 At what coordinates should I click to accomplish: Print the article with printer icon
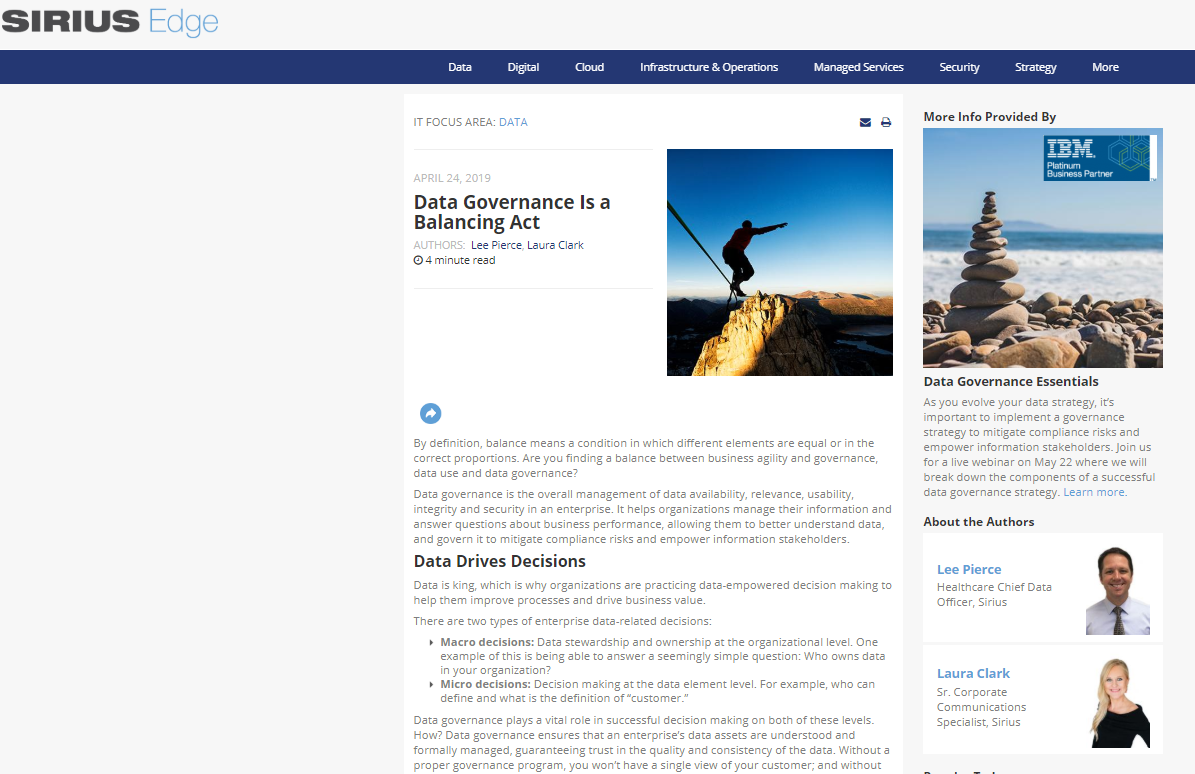886,123
